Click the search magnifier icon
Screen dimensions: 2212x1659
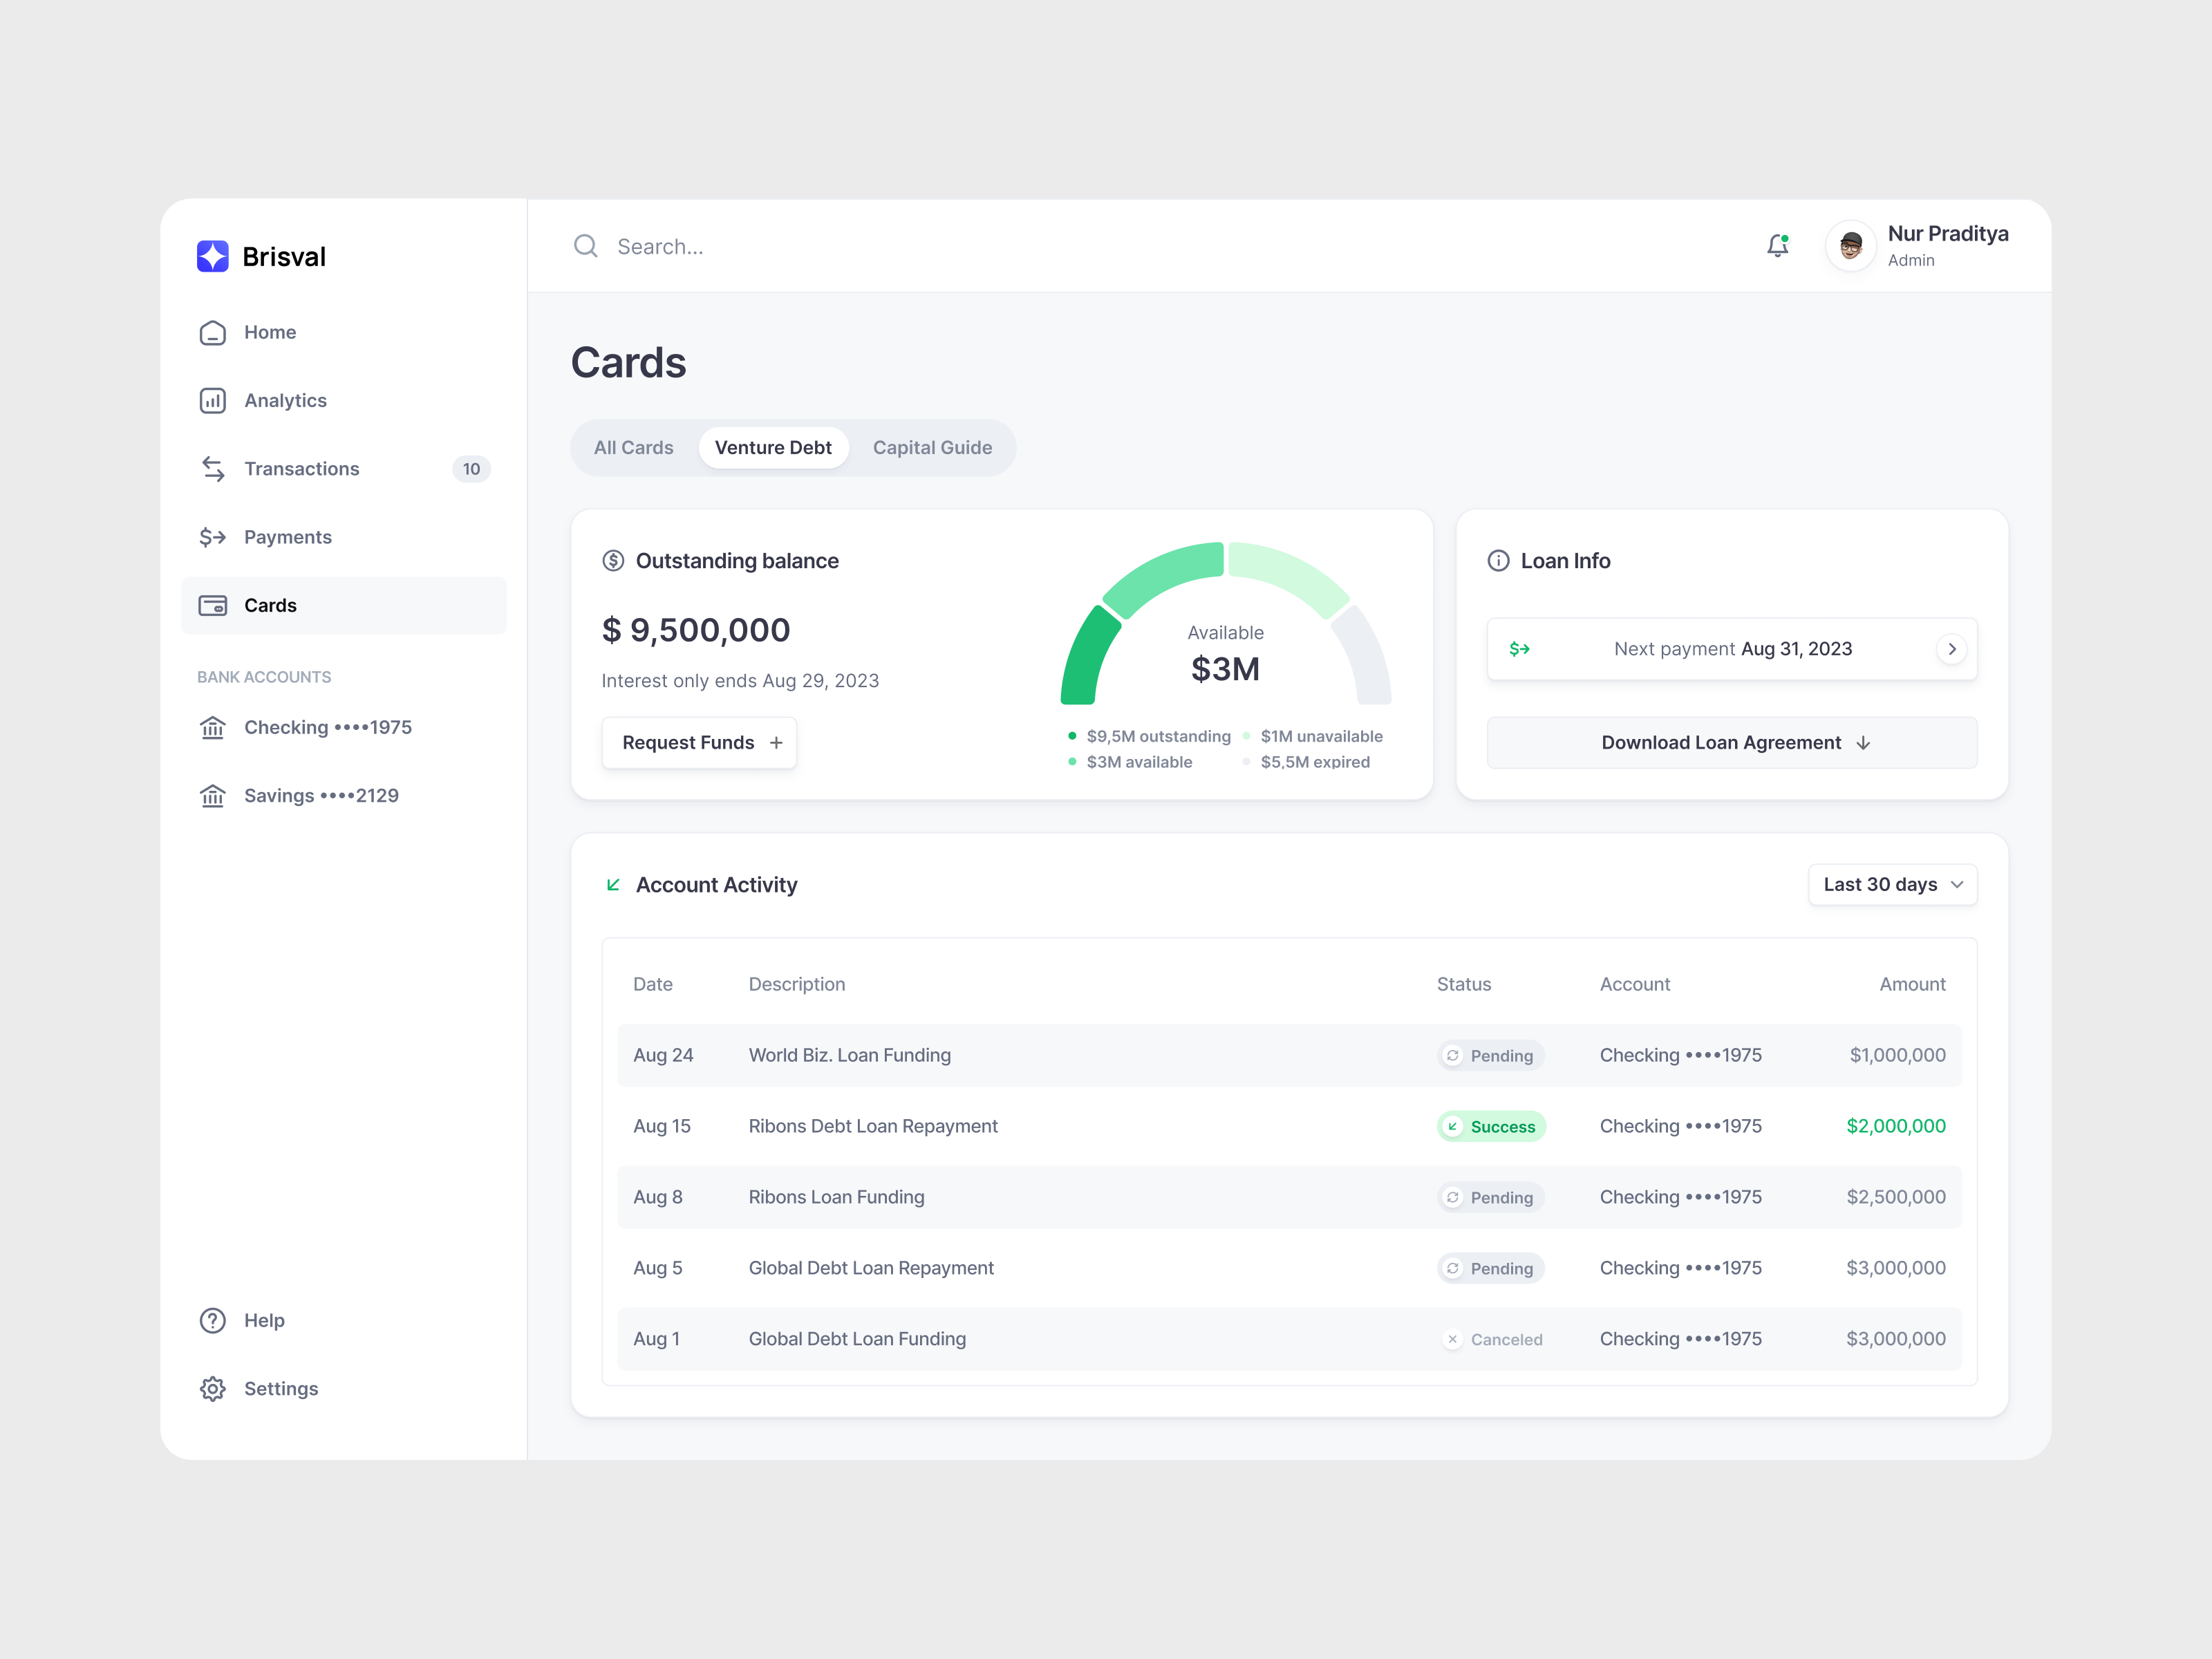click(586, 246)
